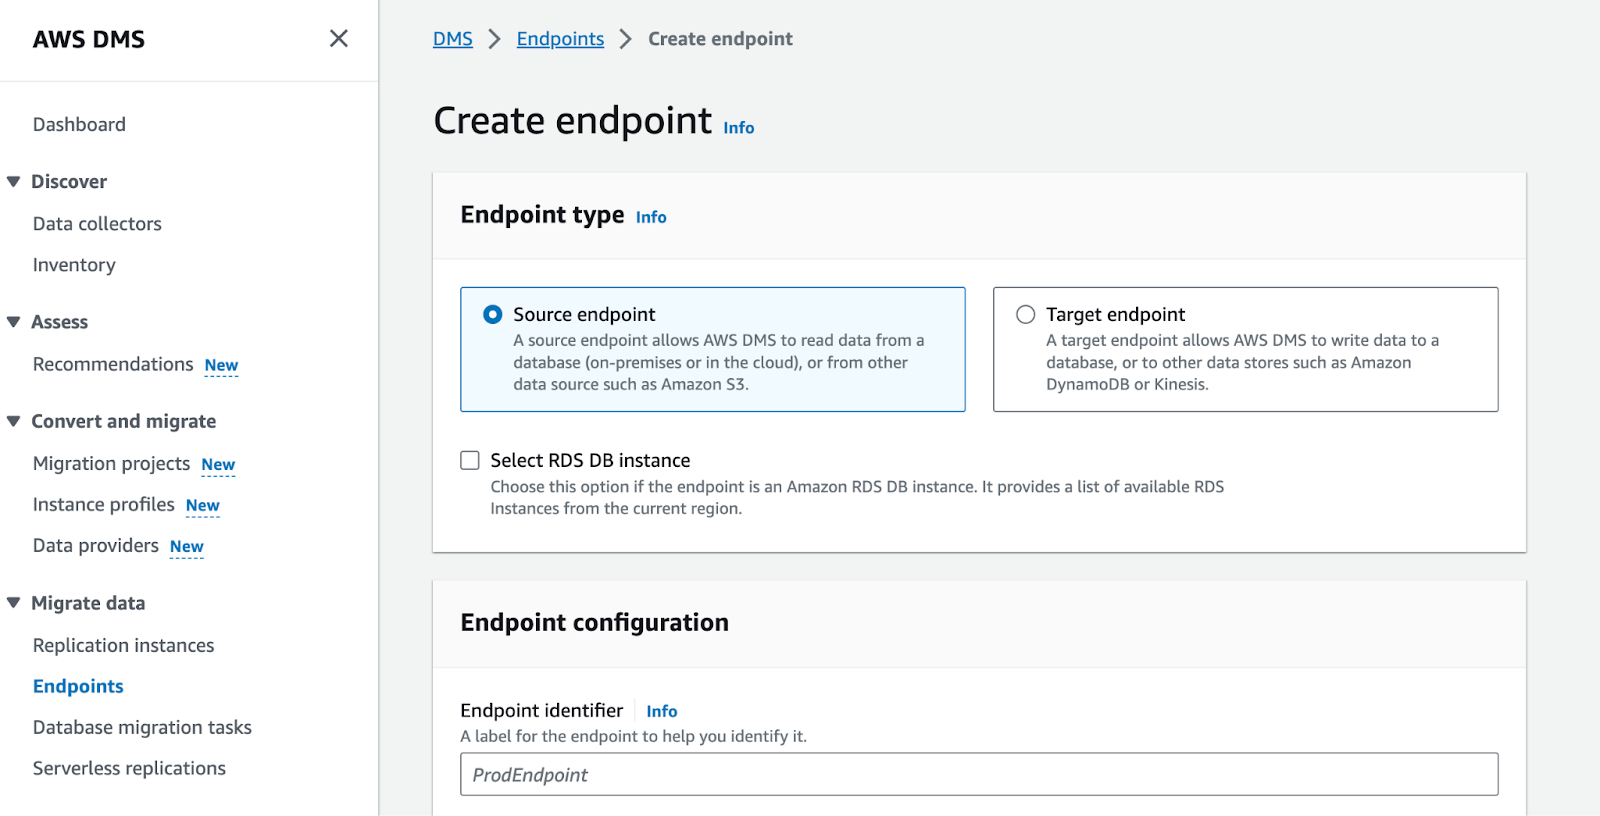Viewport: 1600px width, 816px height.
Task: Click the Target endpoint description text
Action: (x=1243, y=362)
